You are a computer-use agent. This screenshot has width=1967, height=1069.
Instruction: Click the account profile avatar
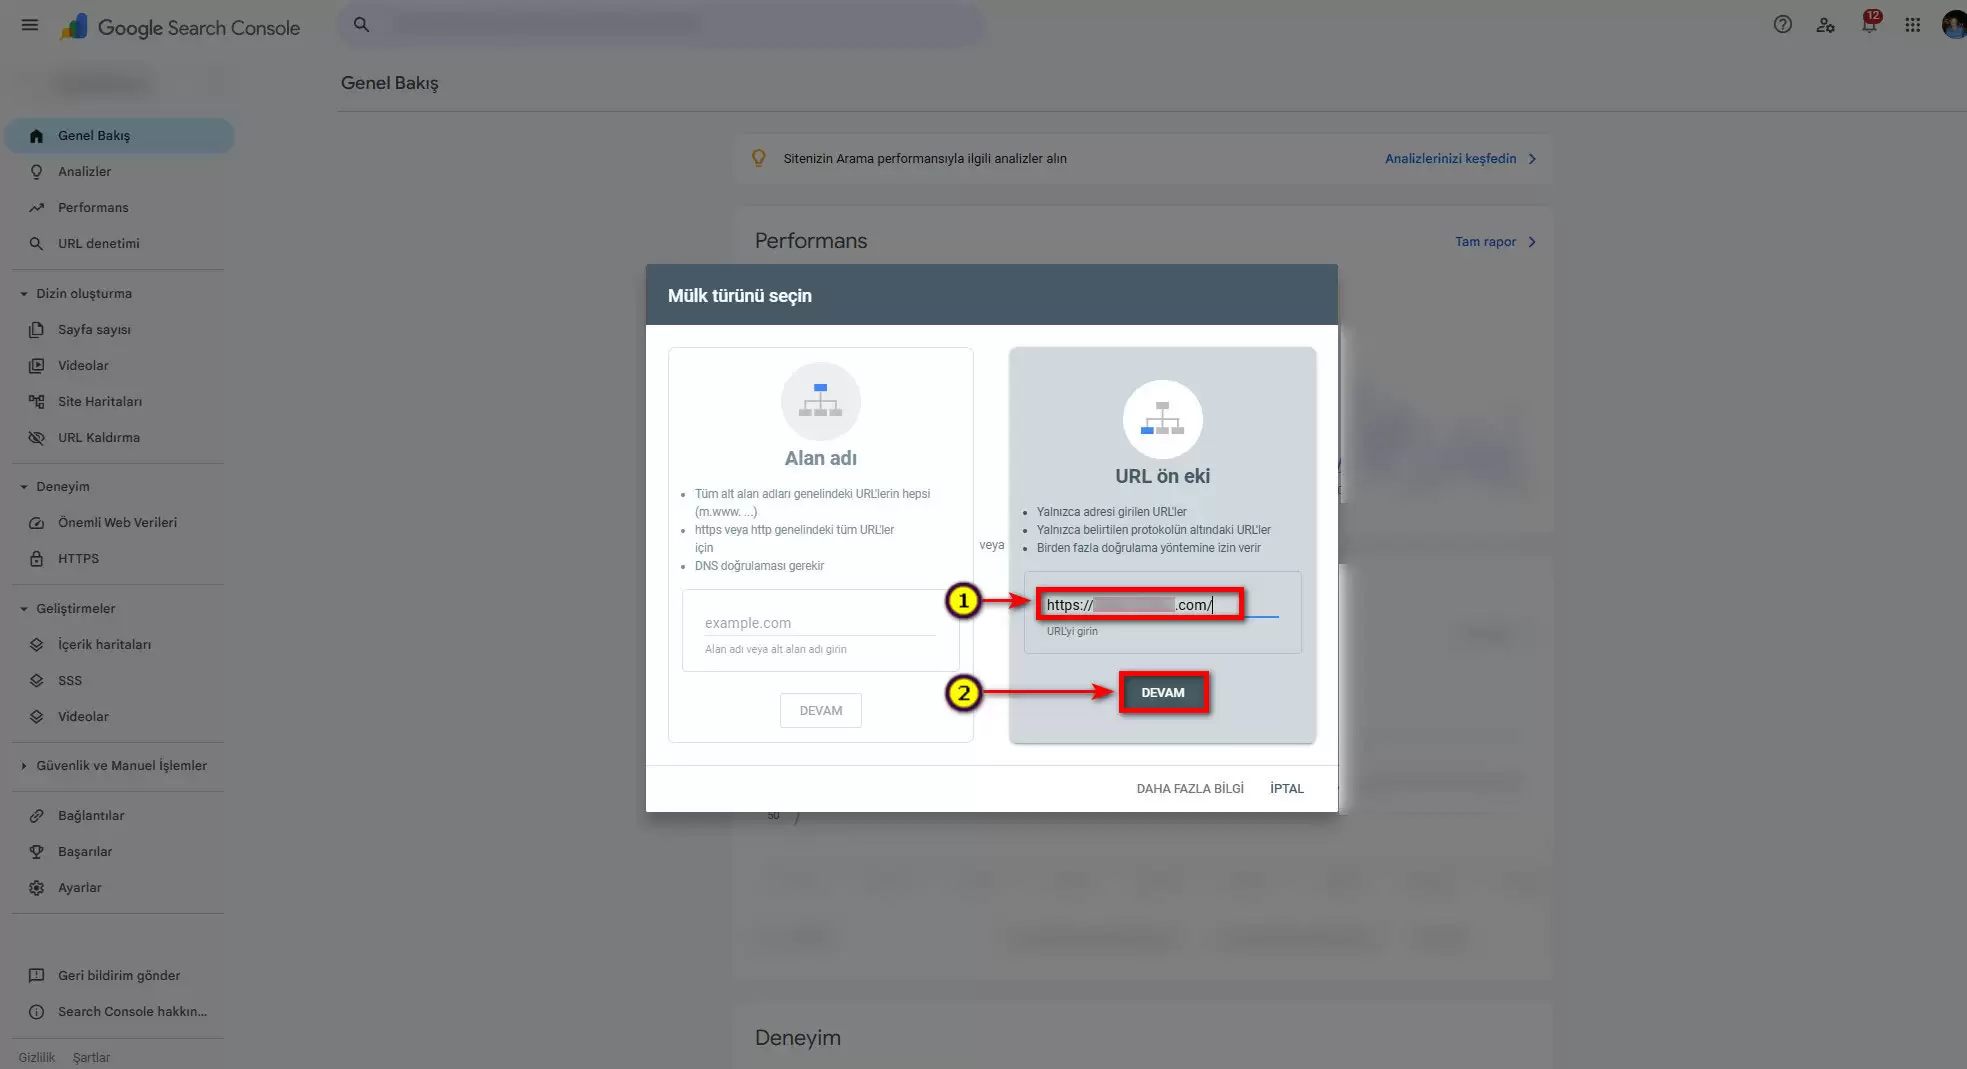pos(1954,25)
